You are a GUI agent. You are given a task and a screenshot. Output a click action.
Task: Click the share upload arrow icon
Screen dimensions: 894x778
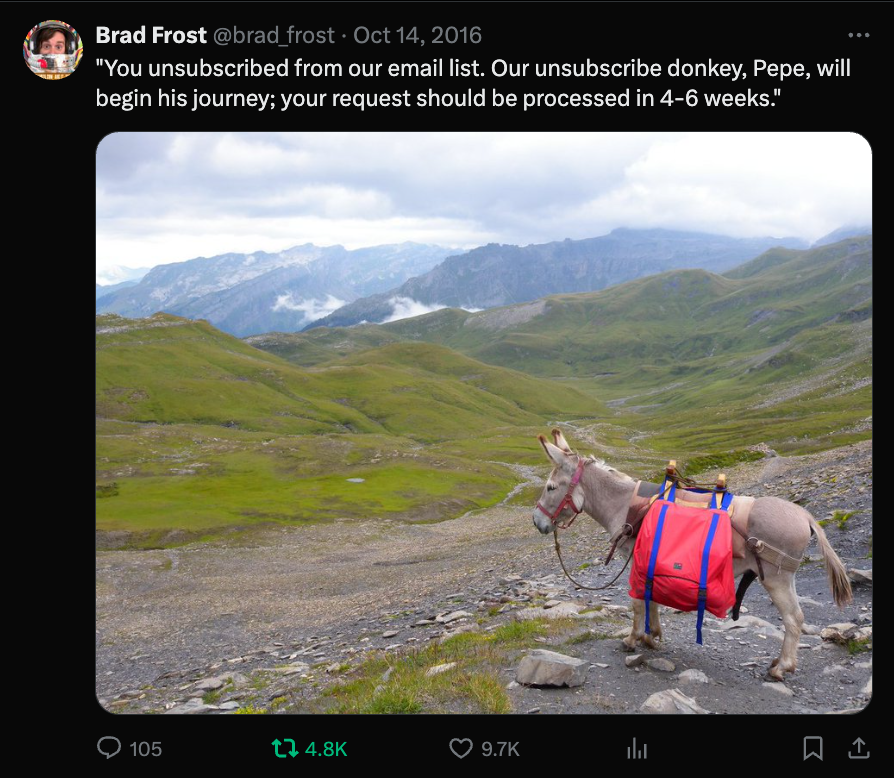858,748
